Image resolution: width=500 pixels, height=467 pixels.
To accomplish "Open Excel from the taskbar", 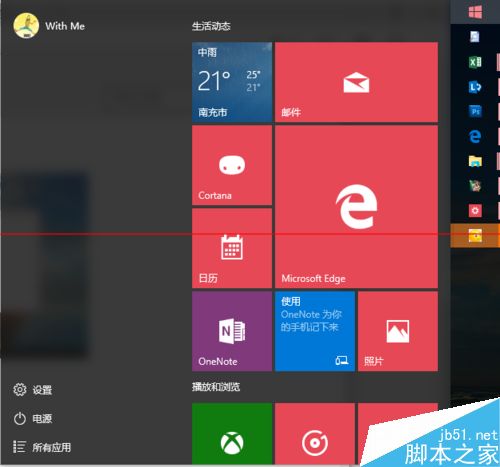I will (475, 62).
